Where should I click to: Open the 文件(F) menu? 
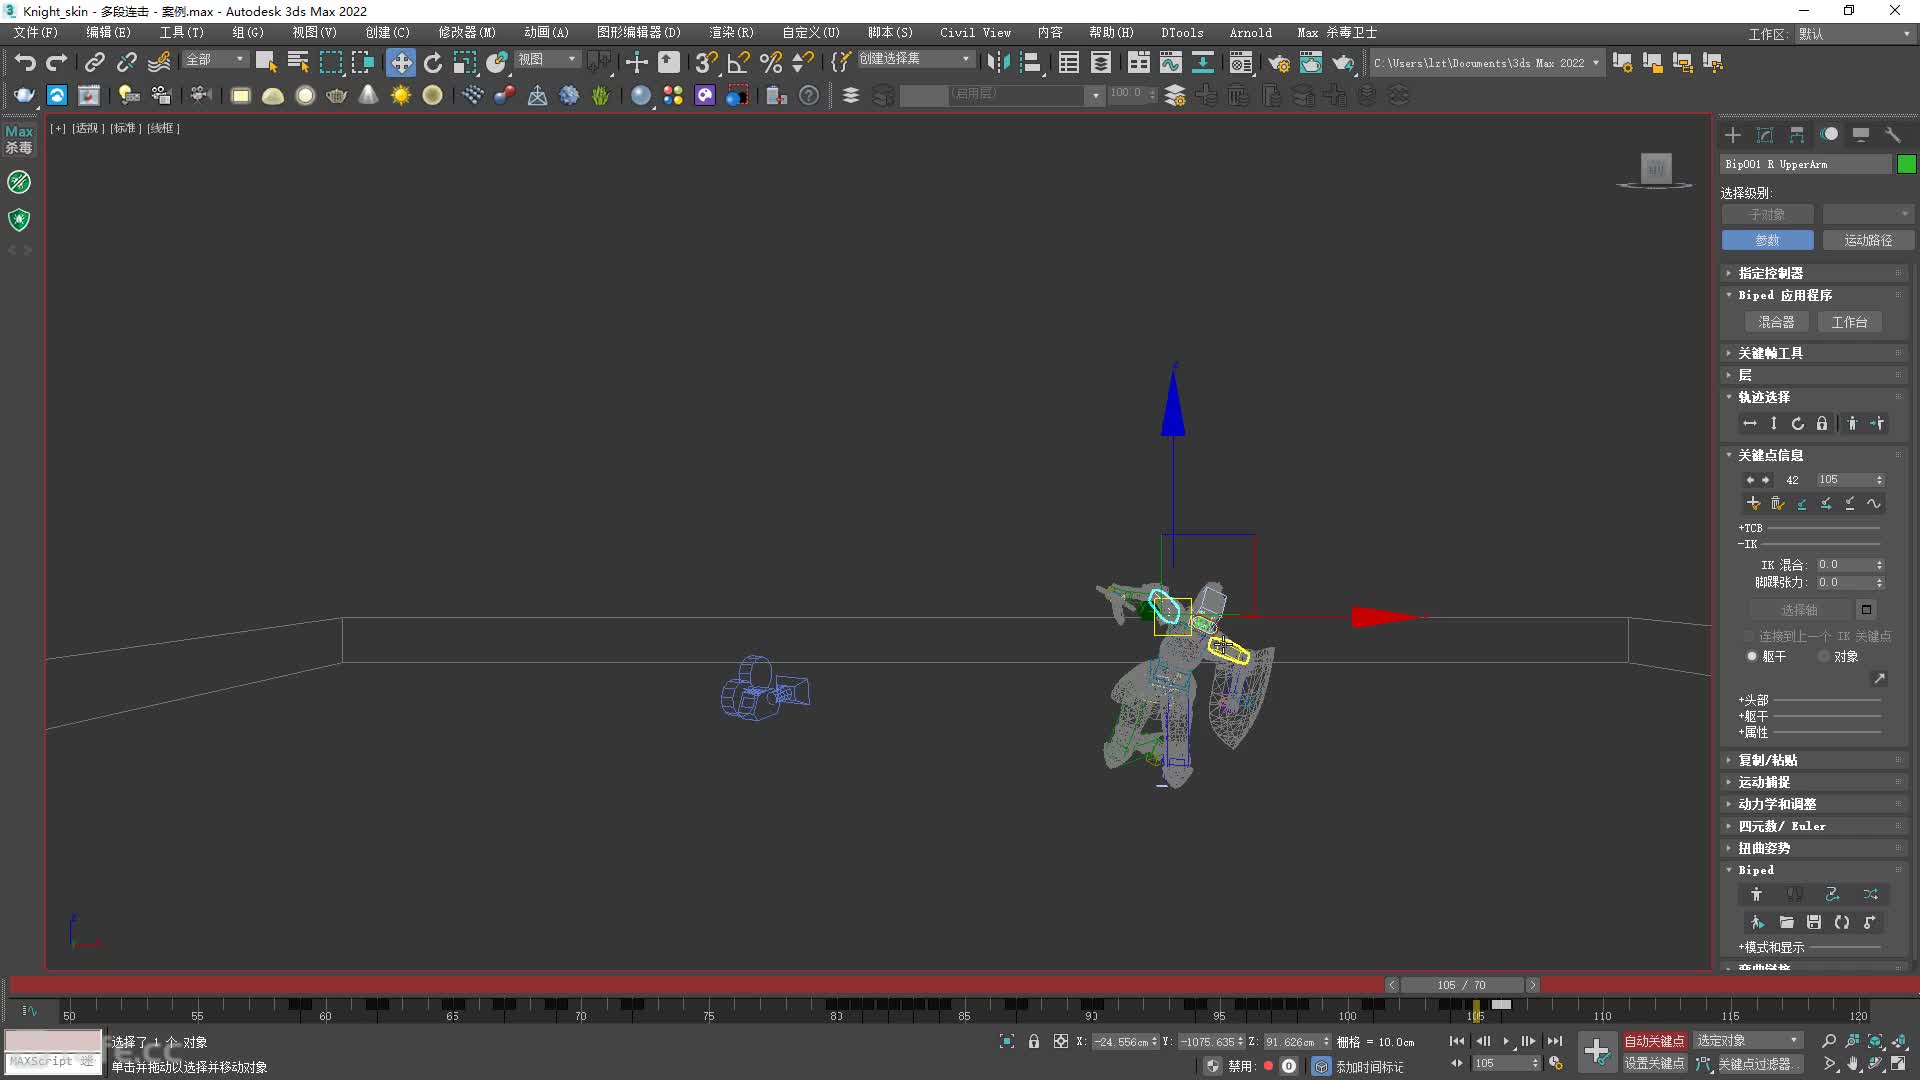36,33
